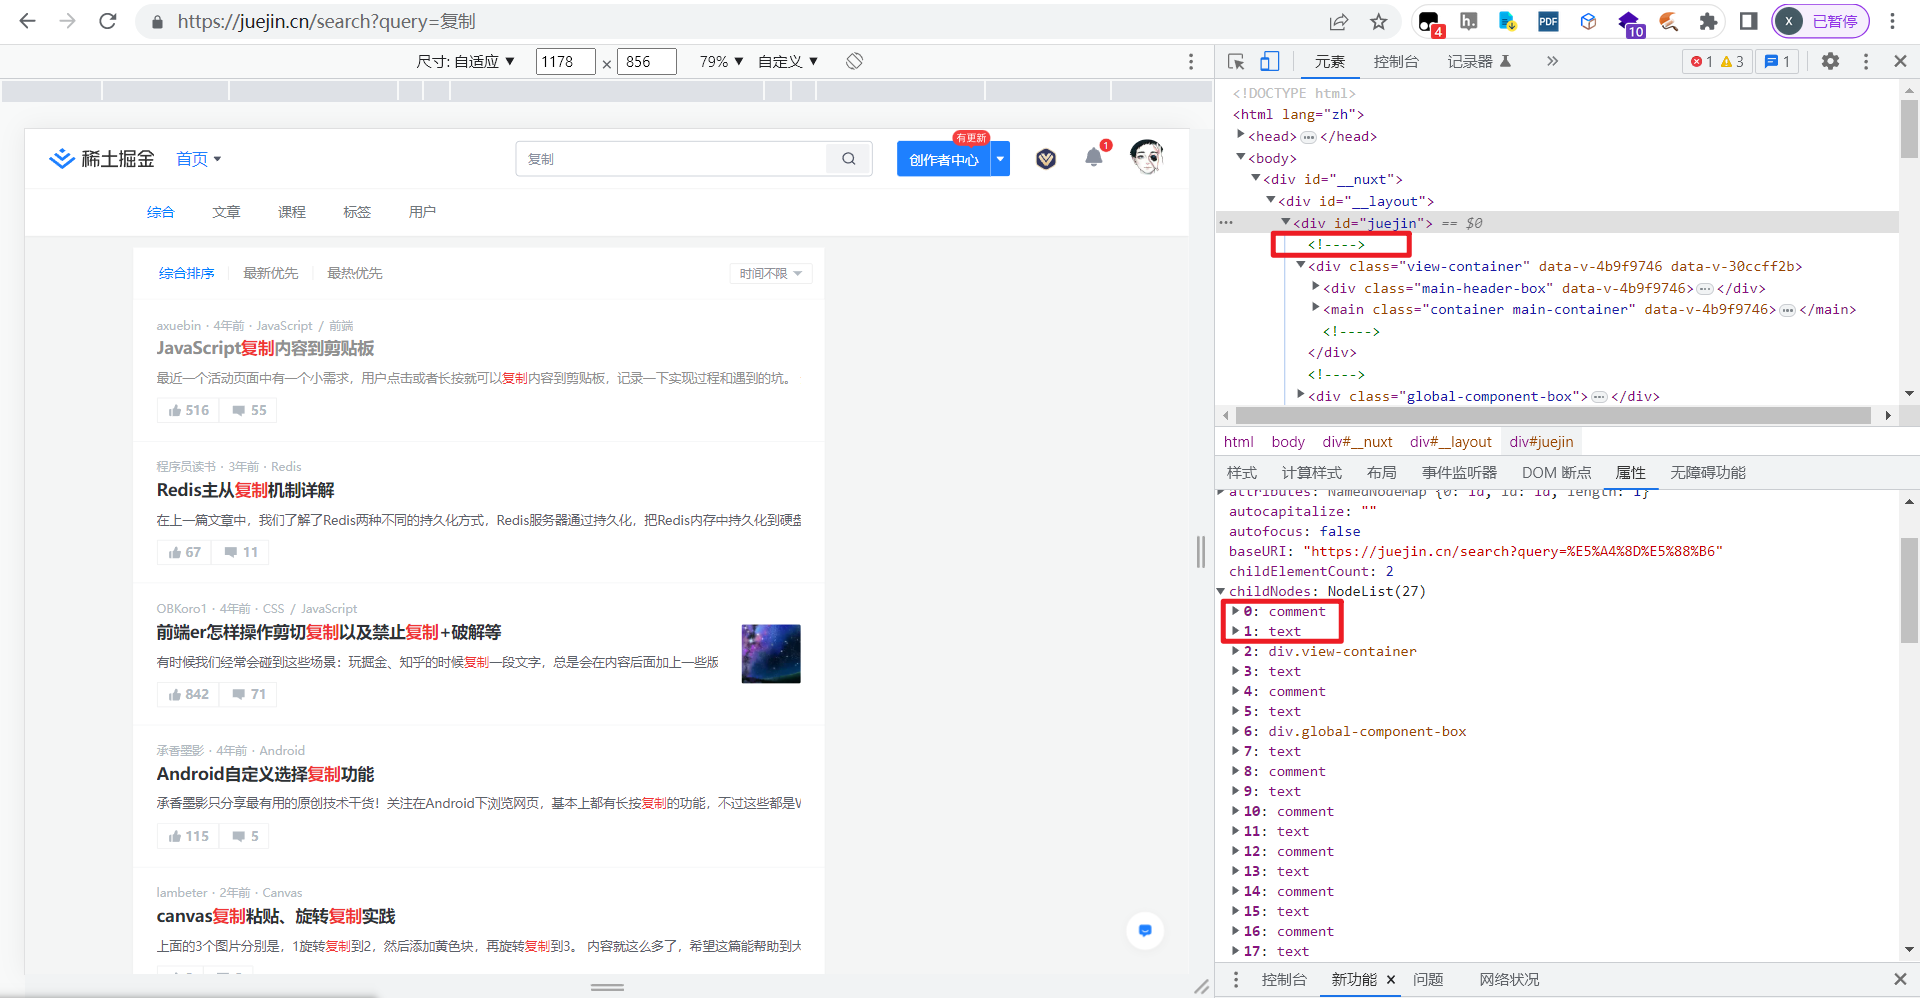Open article JavaScript复制内容到剪贴板
This screenshot has height=998, width=1920.
click(x=265, y=348)
